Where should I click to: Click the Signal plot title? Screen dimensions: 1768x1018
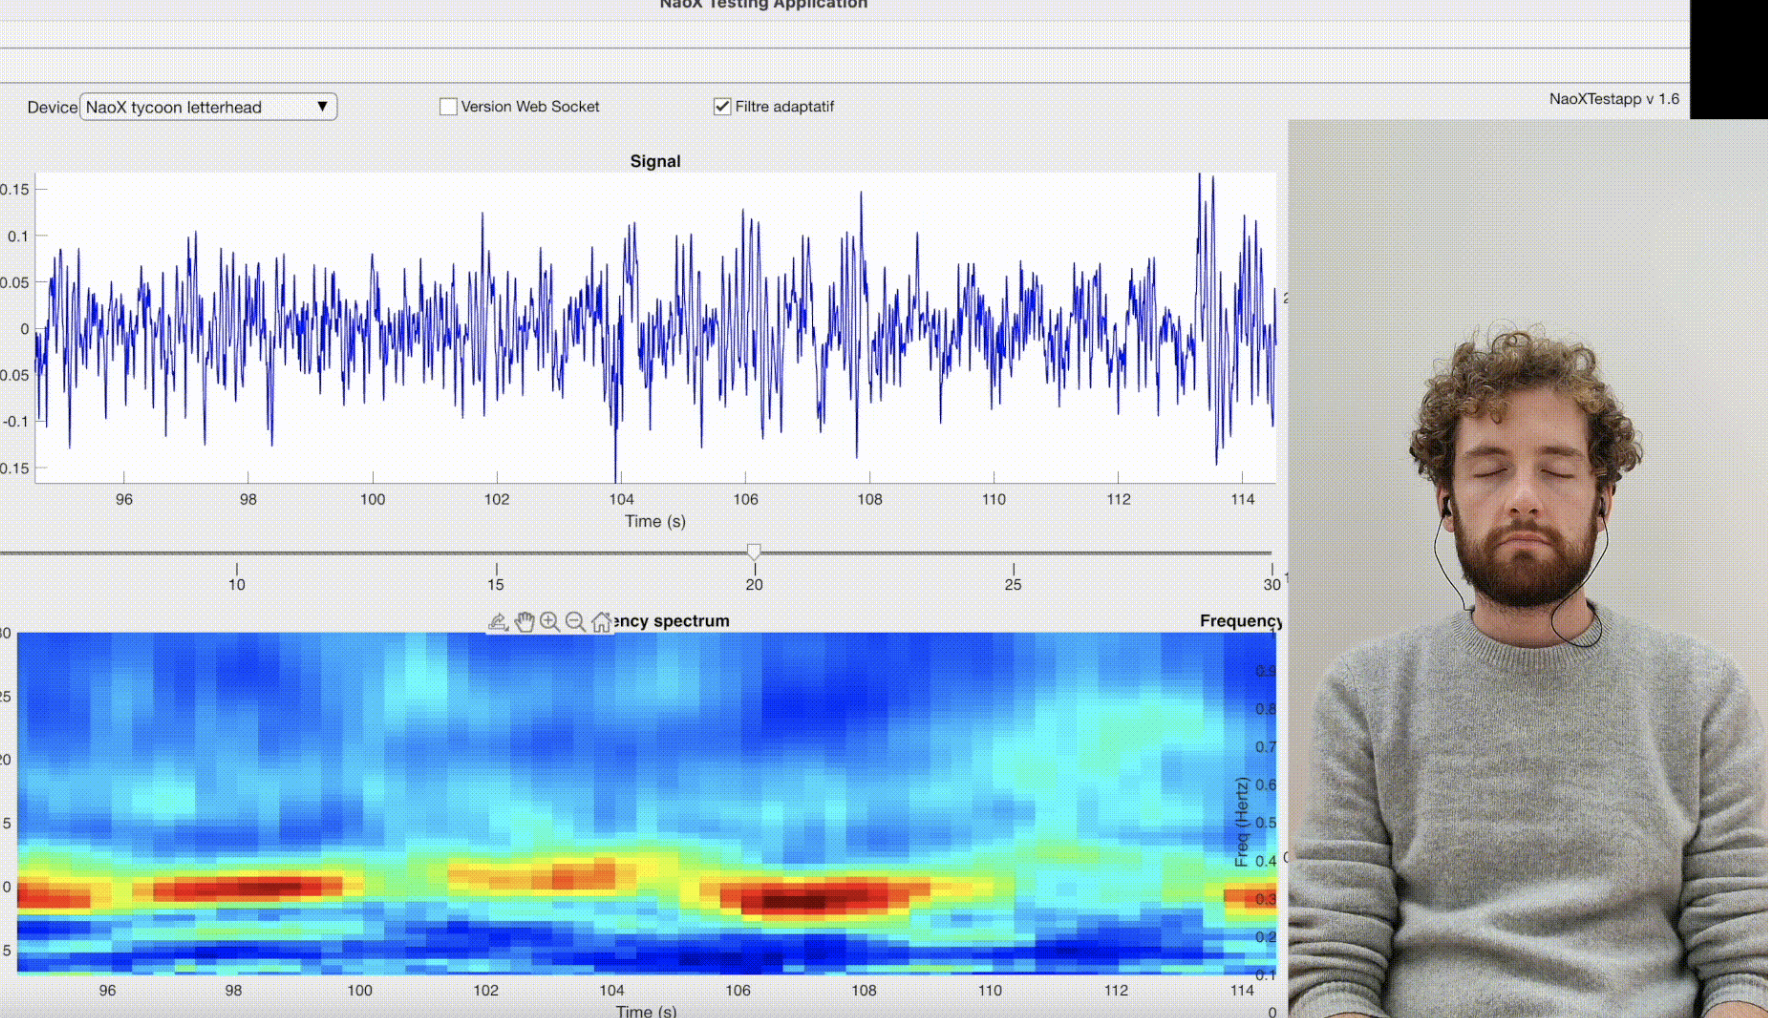655,161
